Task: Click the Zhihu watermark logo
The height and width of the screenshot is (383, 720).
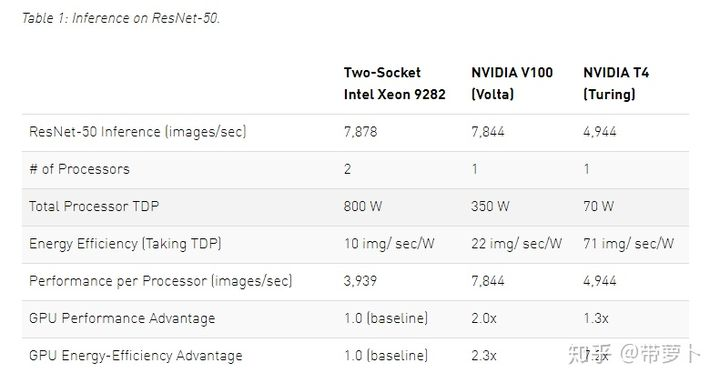Action: coord(590,354)
